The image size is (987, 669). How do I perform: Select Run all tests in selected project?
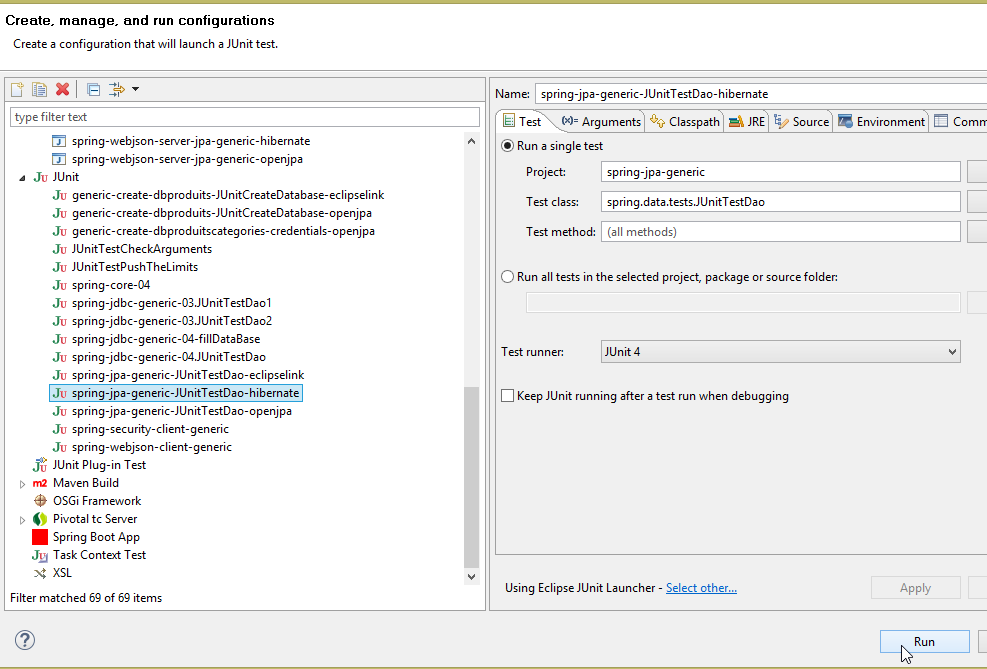pyautogui.click(x=508, y=277)
